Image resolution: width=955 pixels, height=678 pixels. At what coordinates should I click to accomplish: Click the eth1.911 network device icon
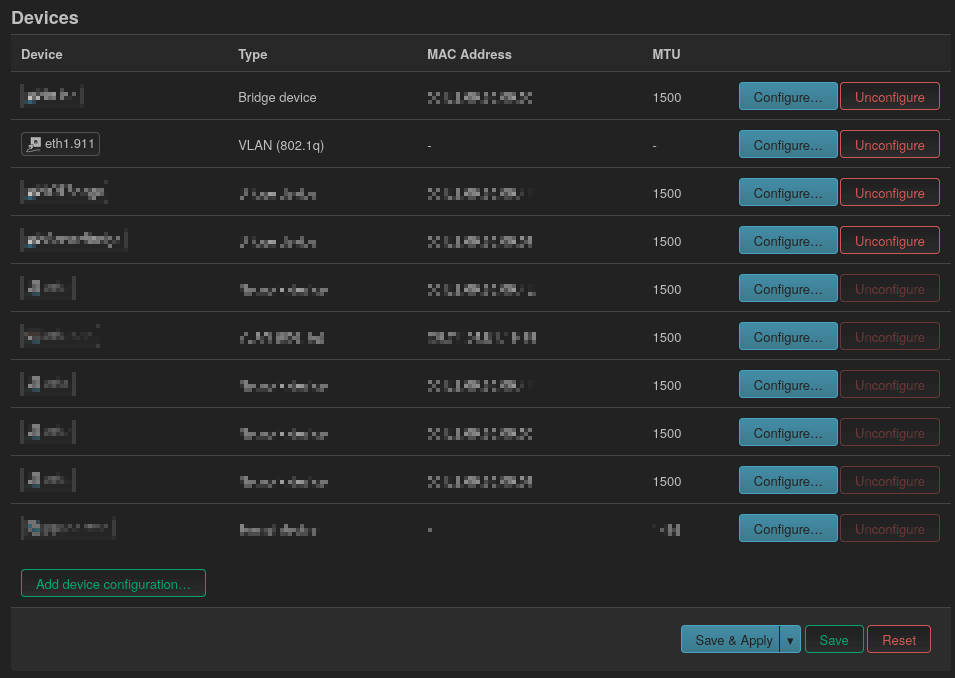click(x=34, y=144)
